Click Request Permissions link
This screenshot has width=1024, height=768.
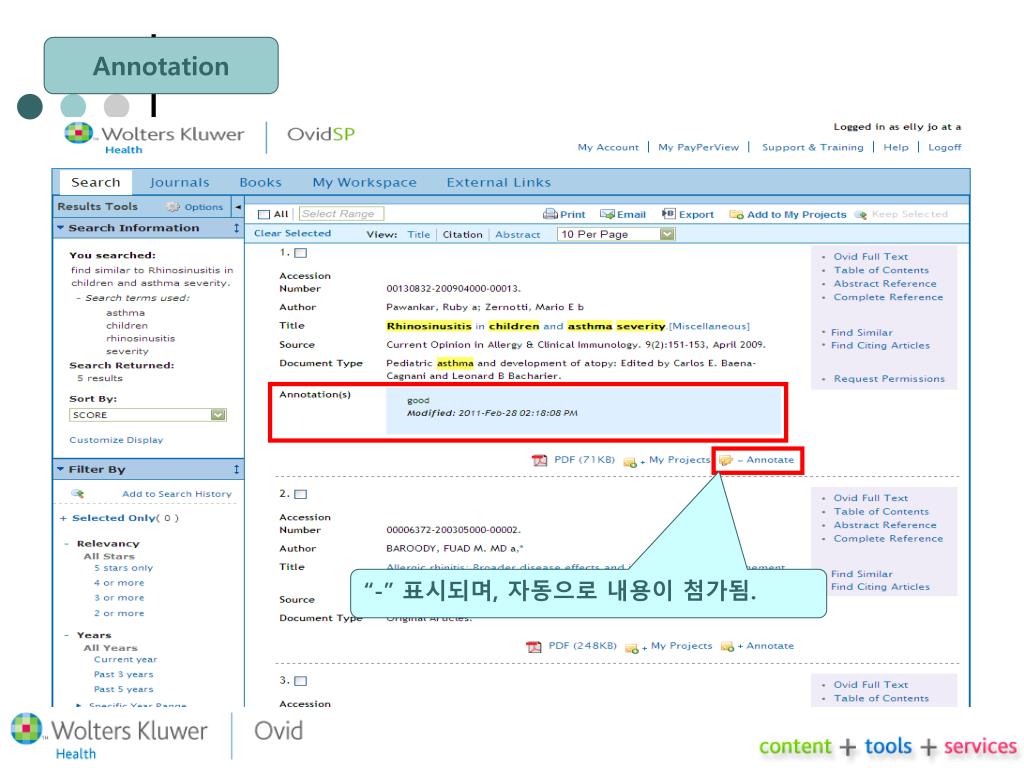tap(889, 379)
